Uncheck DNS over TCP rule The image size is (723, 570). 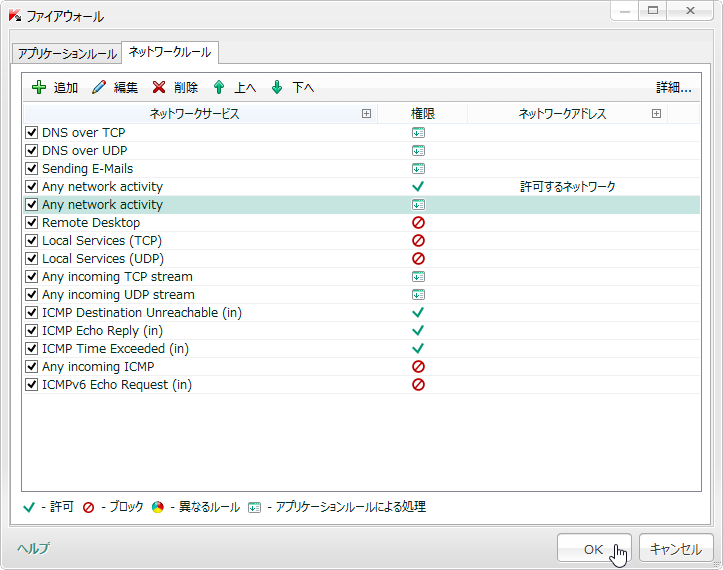[31, 133]
